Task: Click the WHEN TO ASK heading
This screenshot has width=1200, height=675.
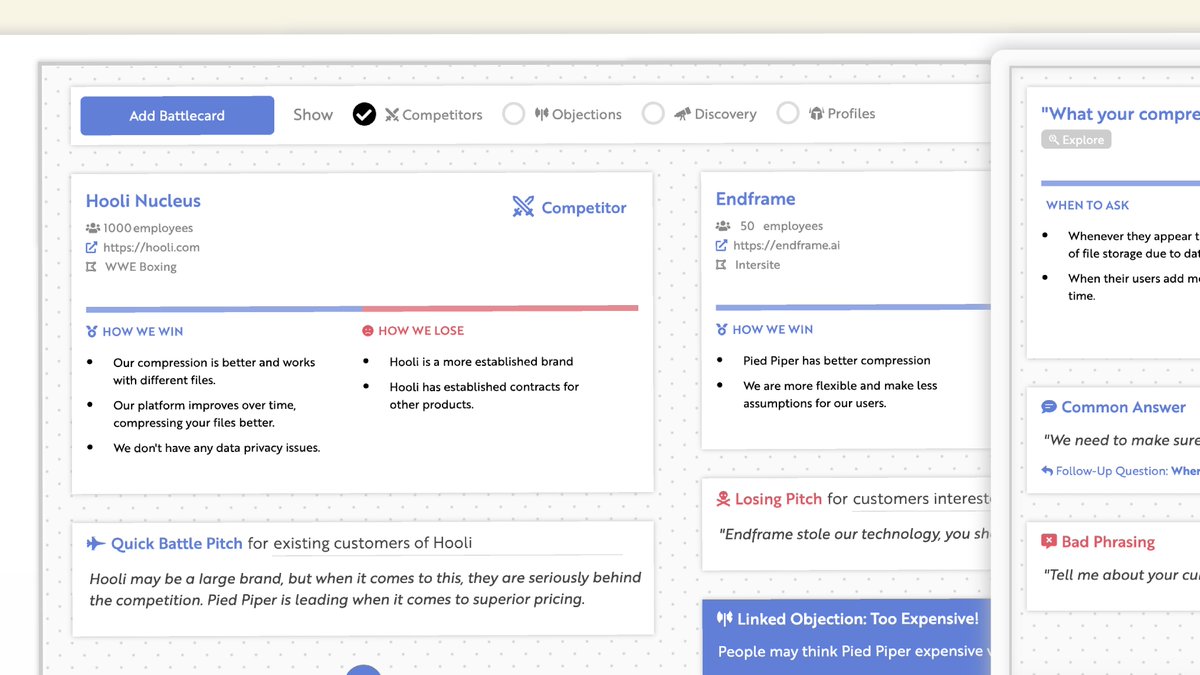Action: [x=1087, y=205]
